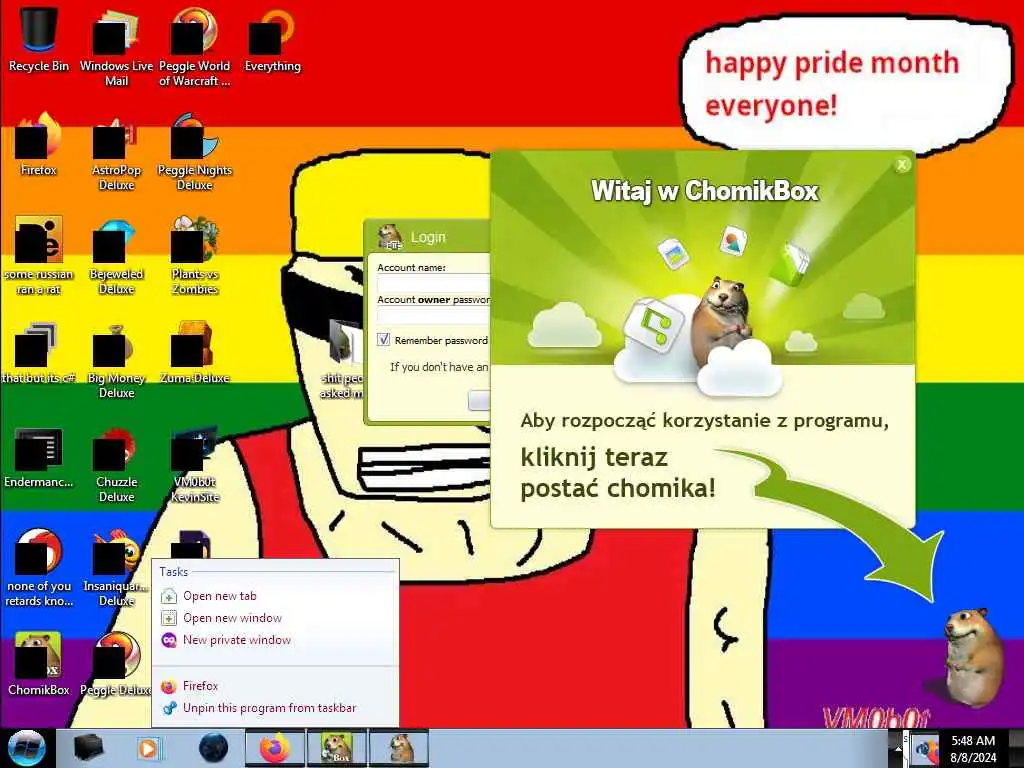Open Bejeweled Deluxe desktop icon
Image resolution: width=1024 pixels, height=768 pixels.
click(116, 256)
